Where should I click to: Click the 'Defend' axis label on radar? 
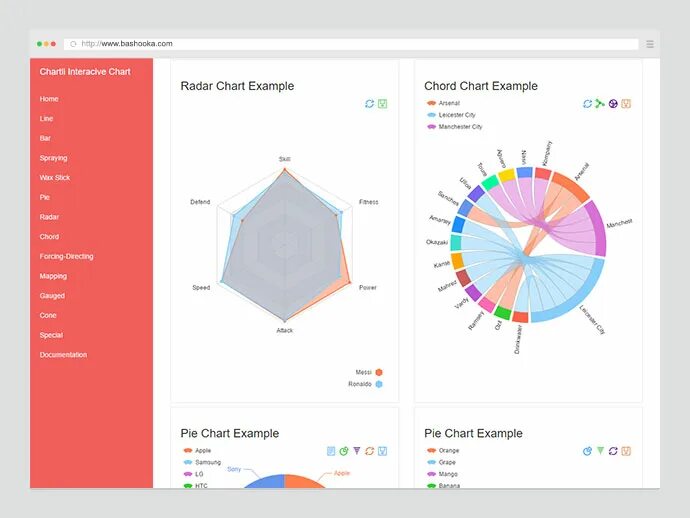point(200,202)
